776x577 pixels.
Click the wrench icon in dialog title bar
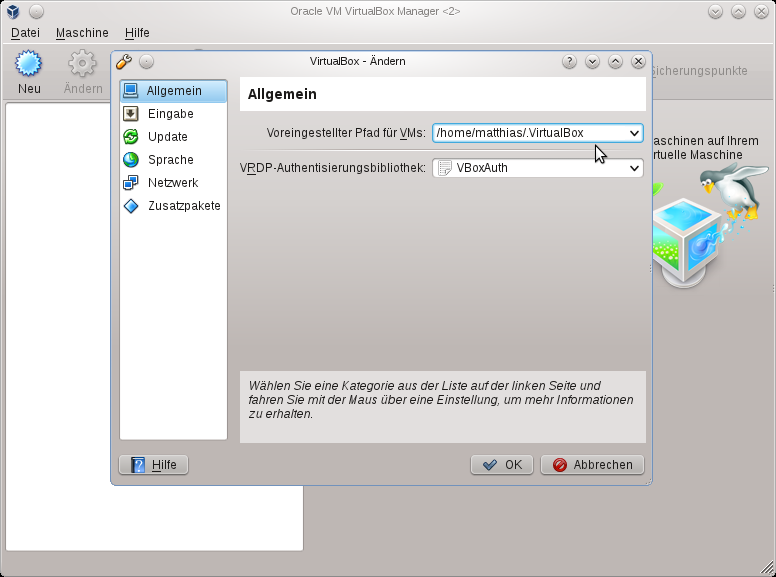[x=124, y=62]
